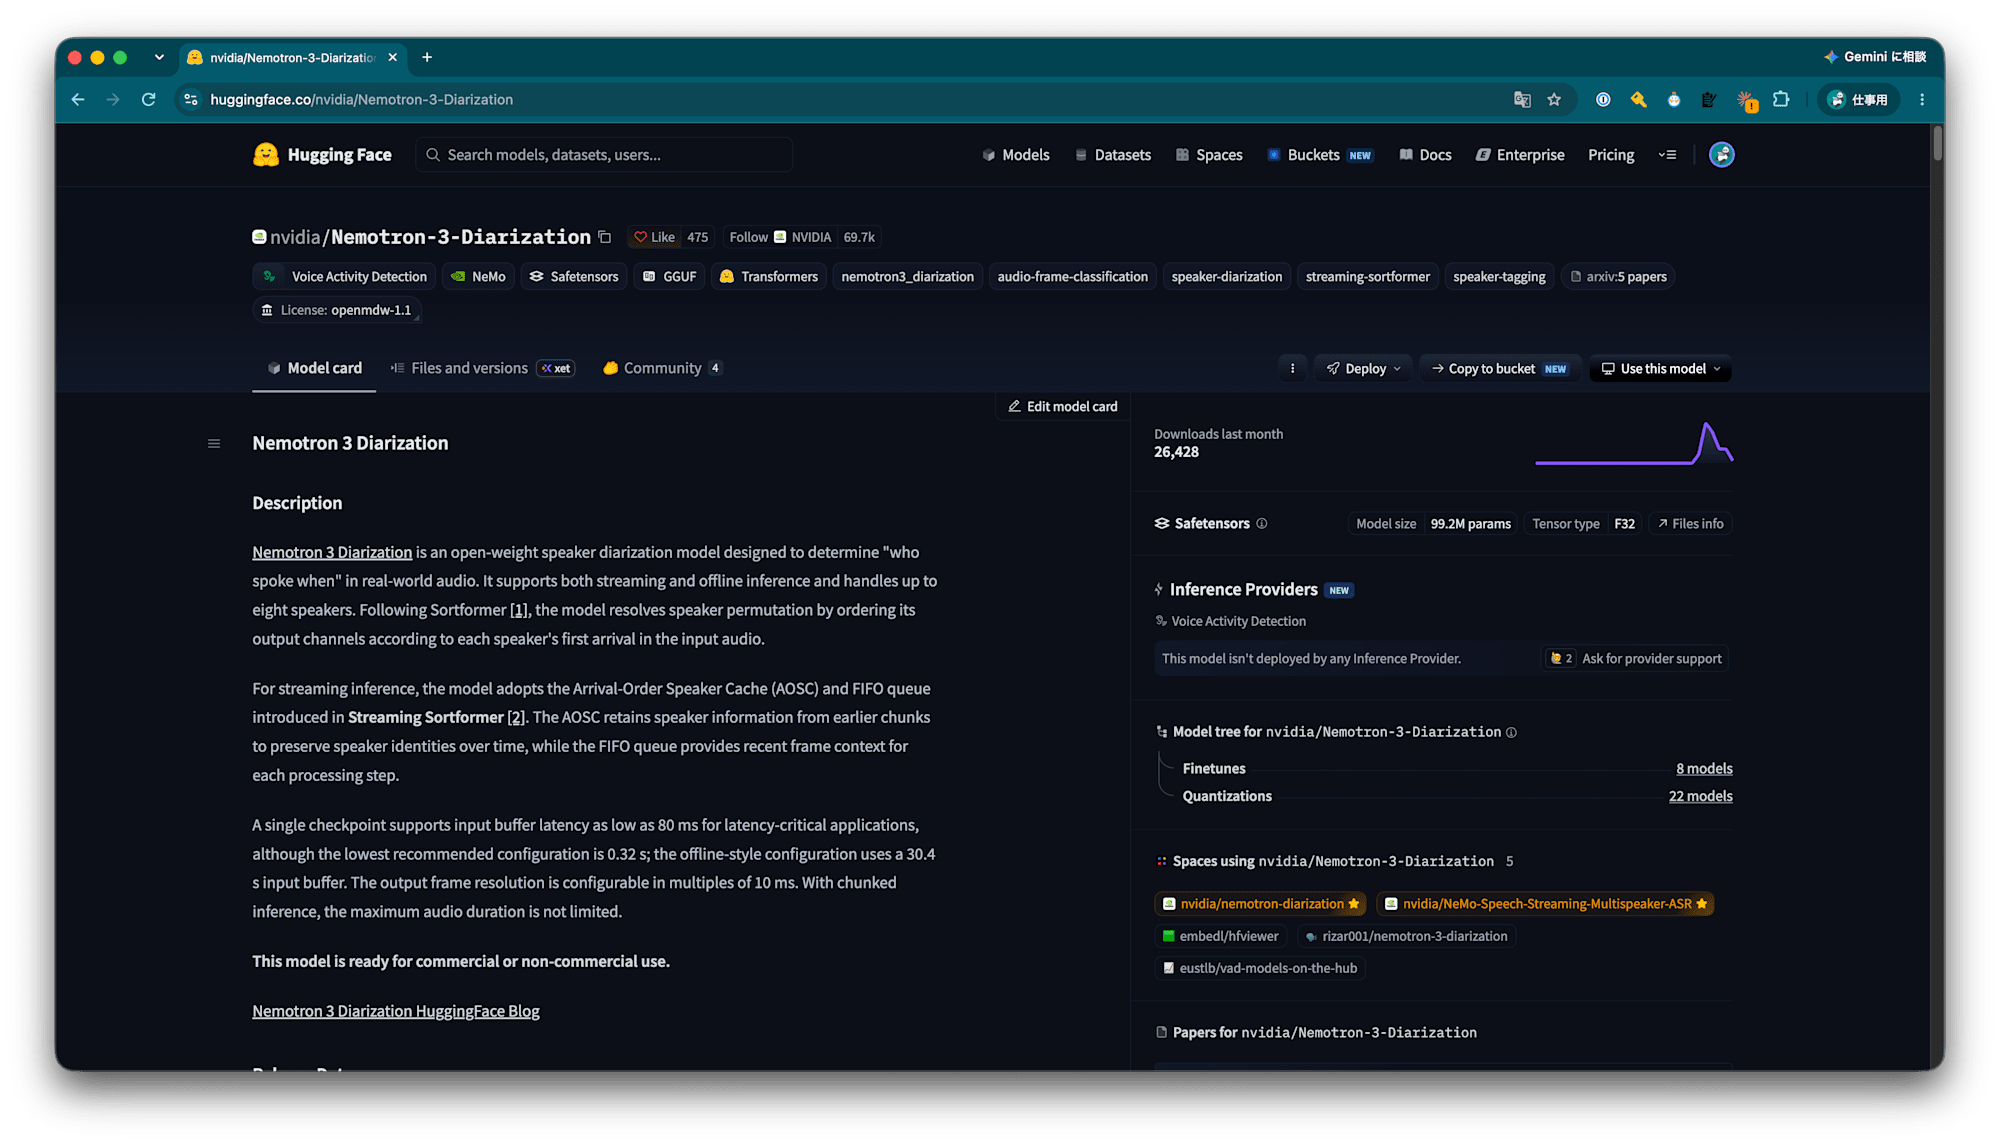Open Buckets in the top navigation
The image size is (2000, 1144).
(x=1320, y=155)
